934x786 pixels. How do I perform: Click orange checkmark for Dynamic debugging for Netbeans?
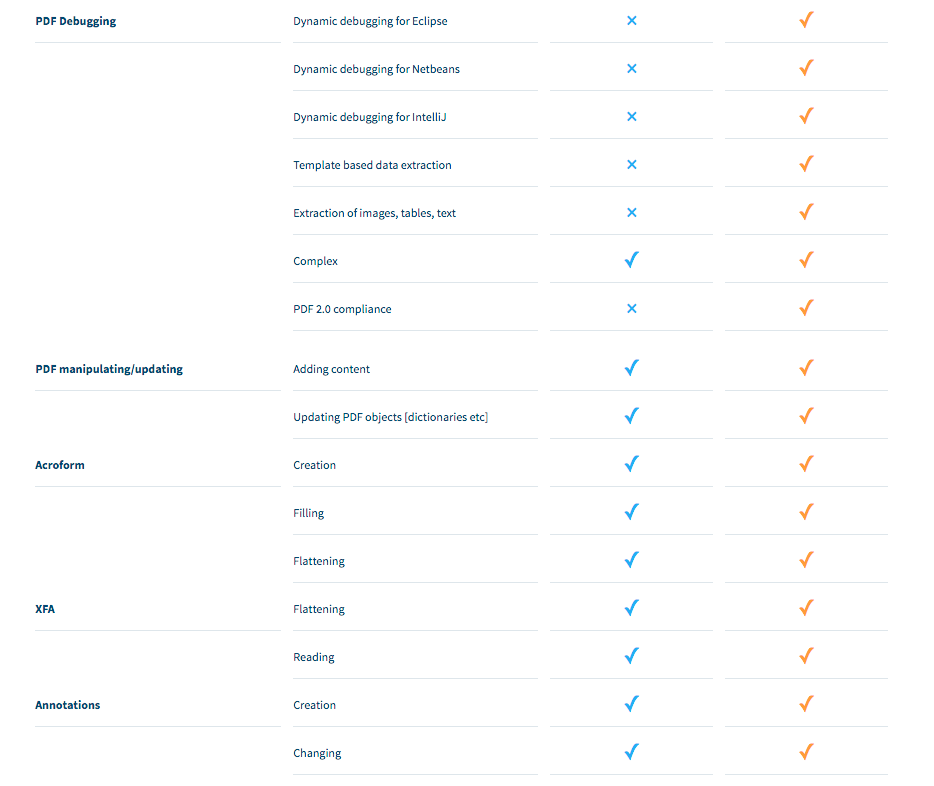[806, 68]
